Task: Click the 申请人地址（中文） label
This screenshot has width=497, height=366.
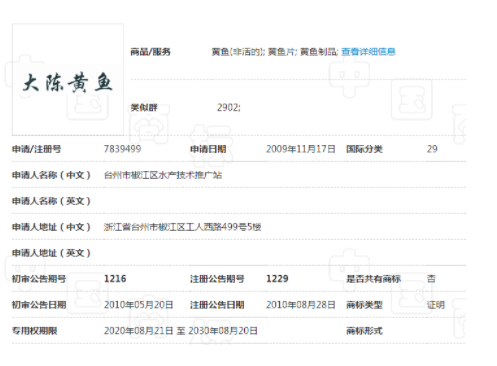Action: pos(51,227)
